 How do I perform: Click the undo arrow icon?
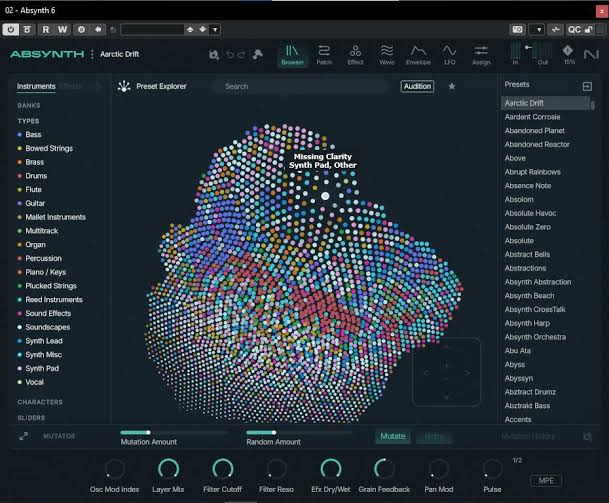click(x=230, y=54)
